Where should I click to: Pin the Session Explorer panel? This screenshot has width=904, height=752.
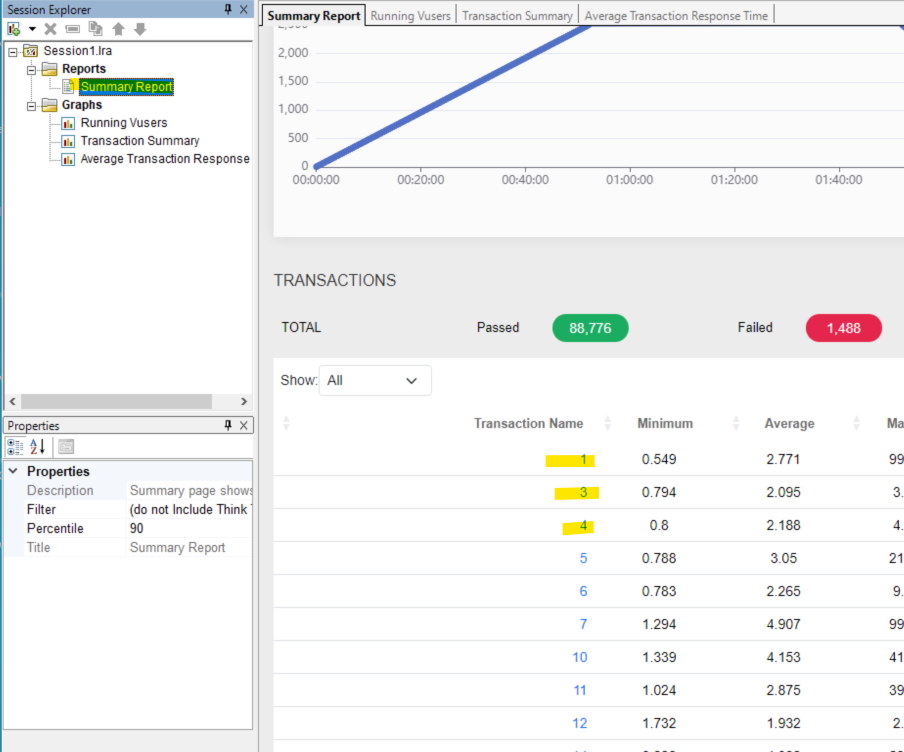click(x=228, y=9)
